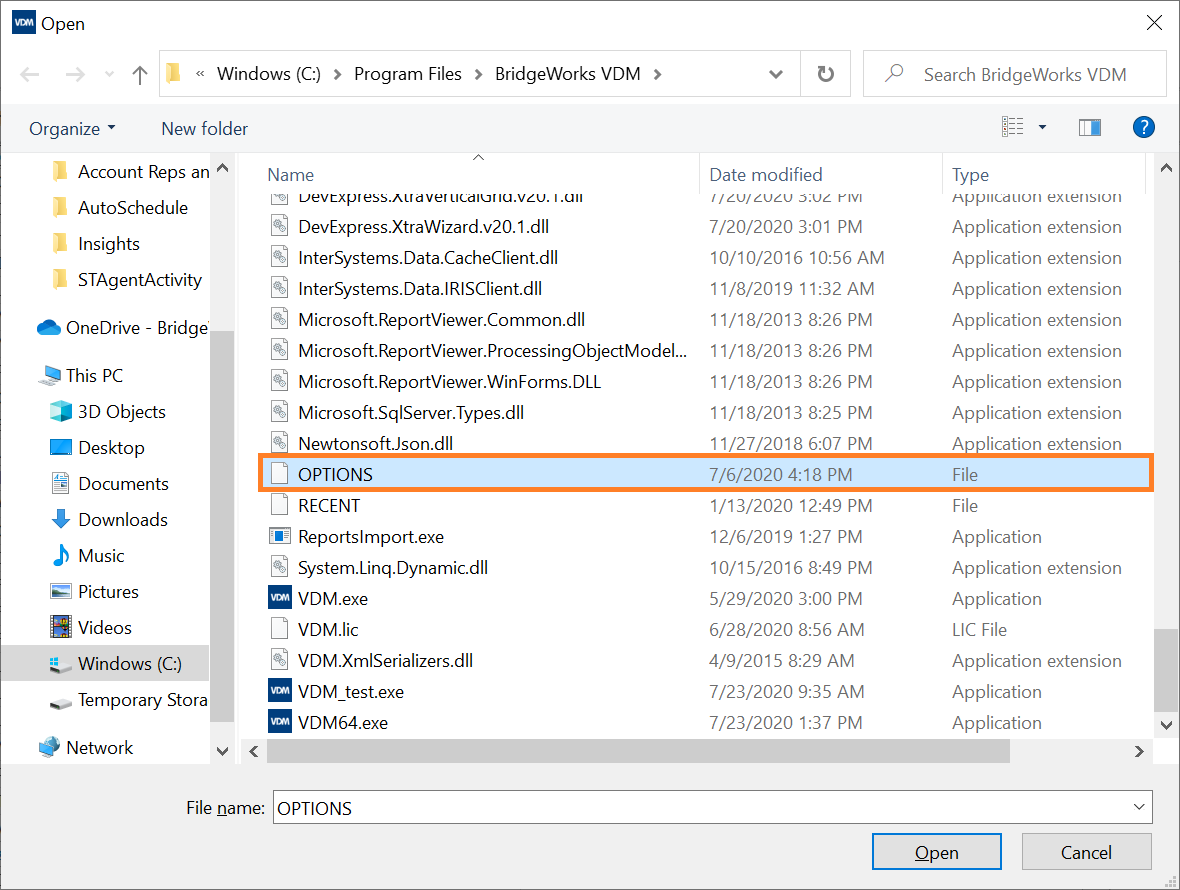
Task: Select BridgeWorks VDM breadcrumb in address bar
Action: pos(567,74)
